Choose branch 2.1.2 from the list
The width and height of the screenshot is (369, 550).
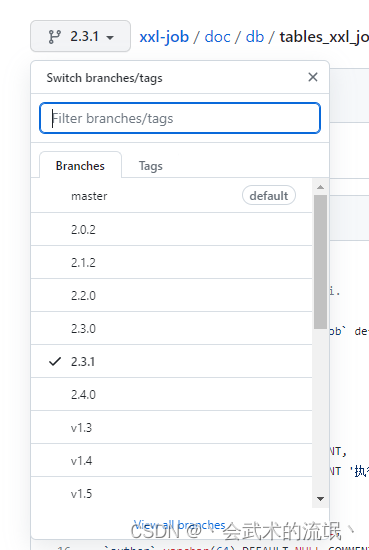pos(172,262)
